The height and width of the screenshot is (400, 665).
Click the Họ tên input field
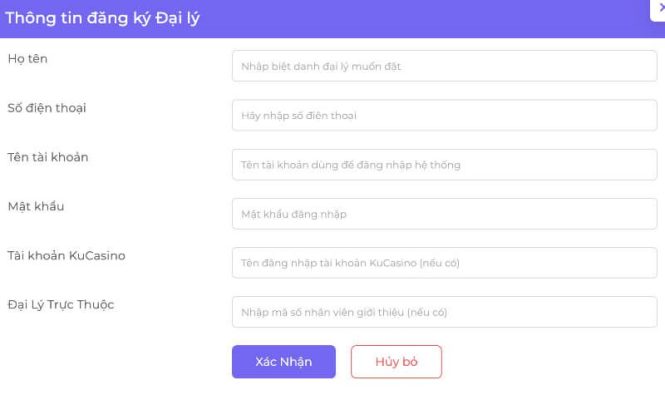445,67
